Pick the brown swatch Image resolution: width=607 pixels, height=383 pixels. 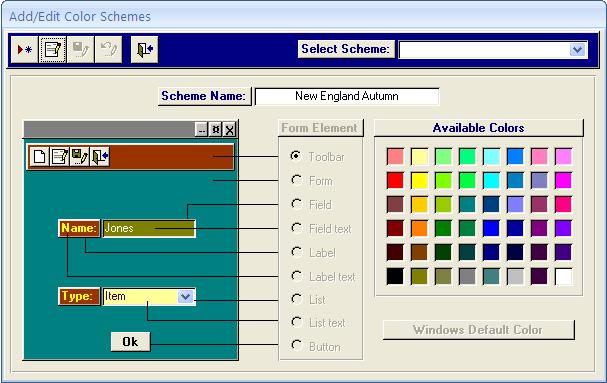tap(419, 252)
